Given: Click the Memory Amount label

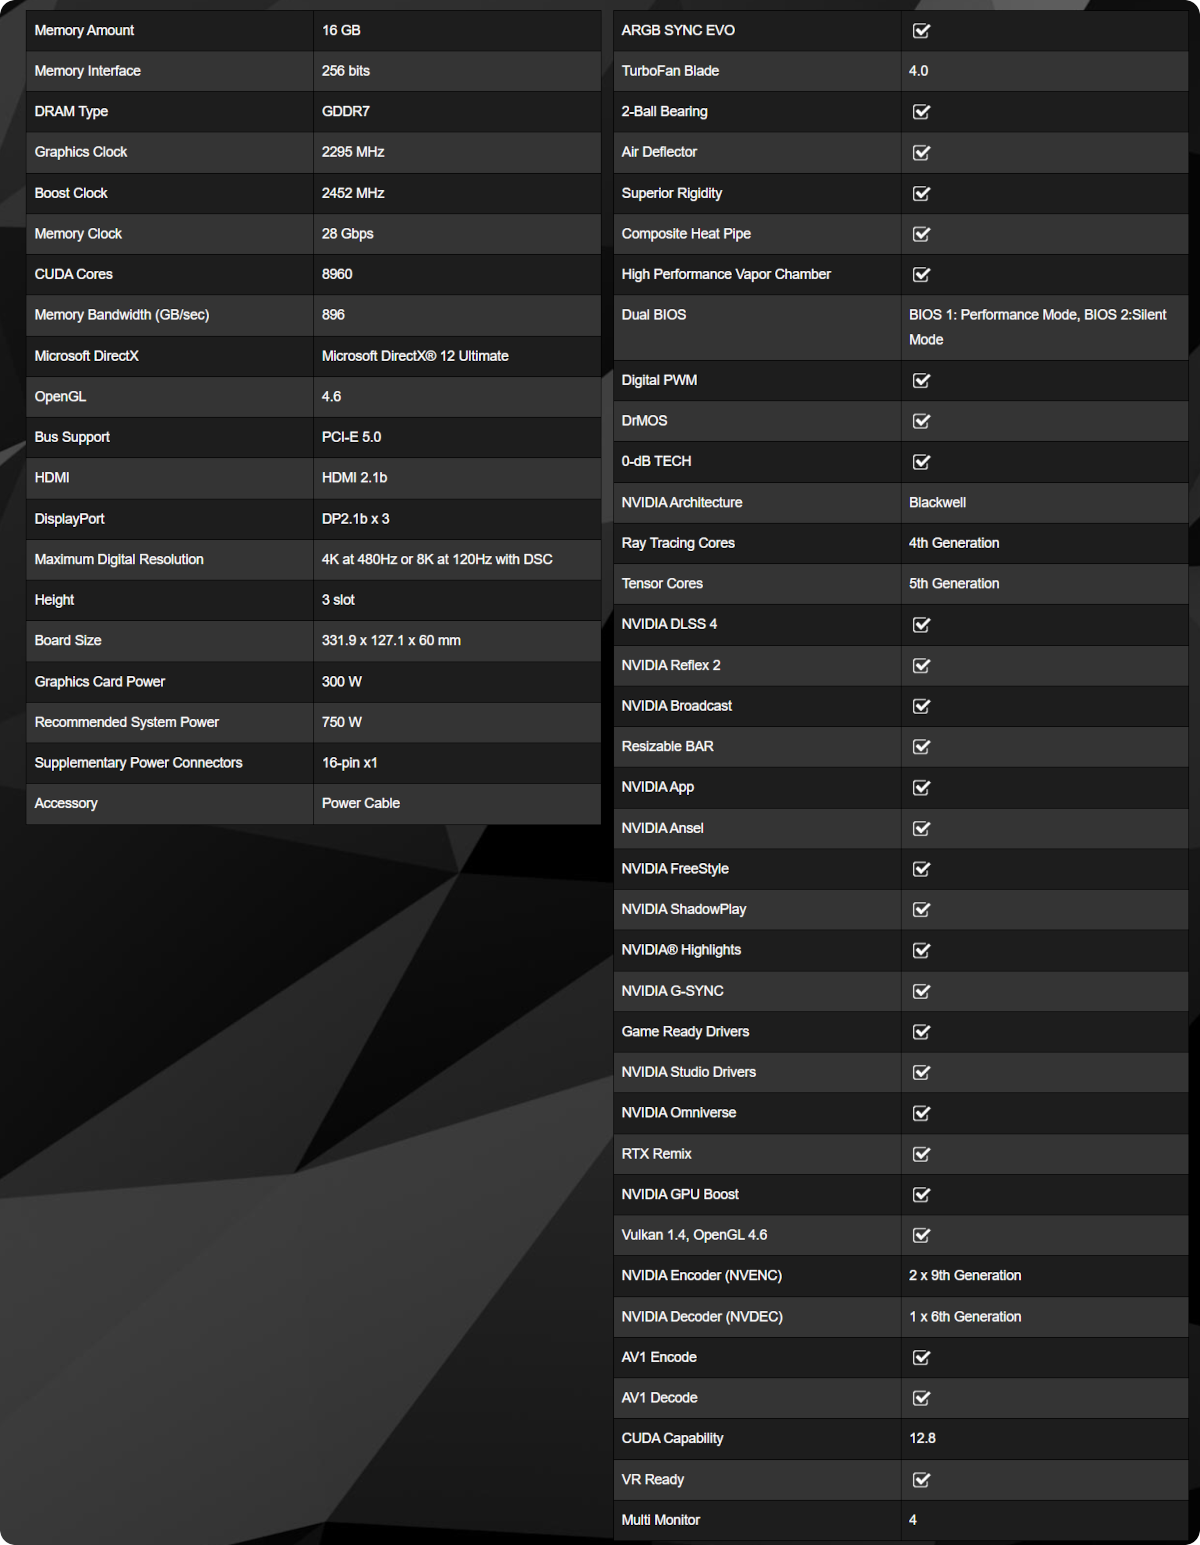Looking at the screenshot, I should point(84,31).
